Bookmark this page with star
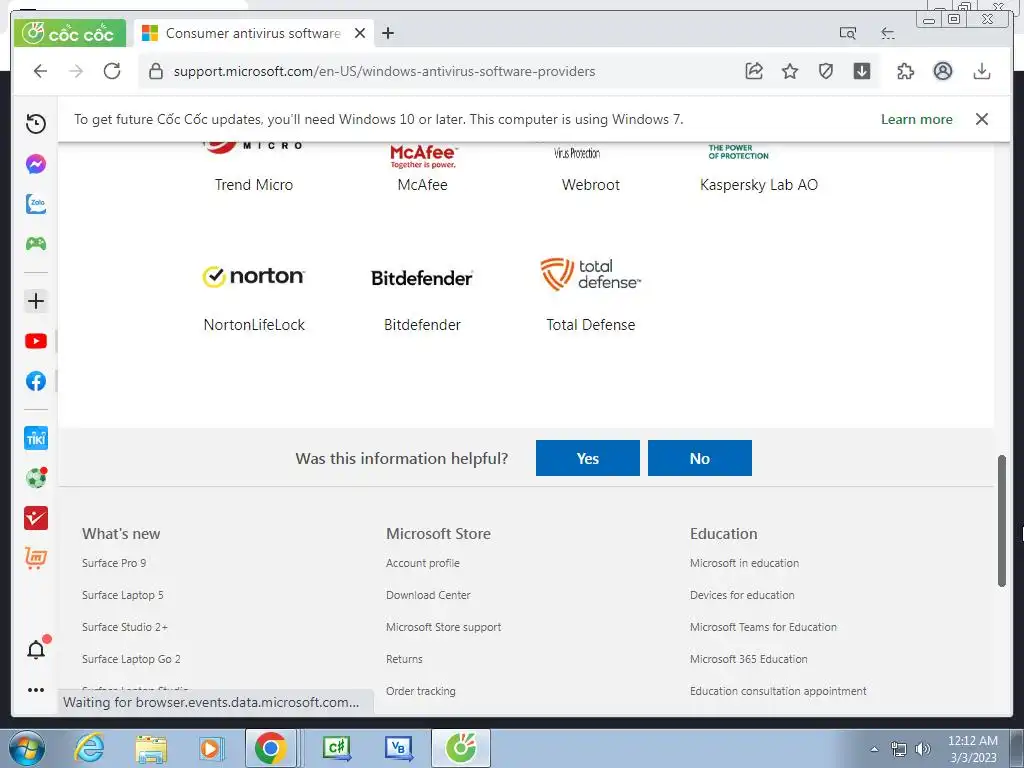Viewport: 1024px width, 768px height. click(790, 71)
